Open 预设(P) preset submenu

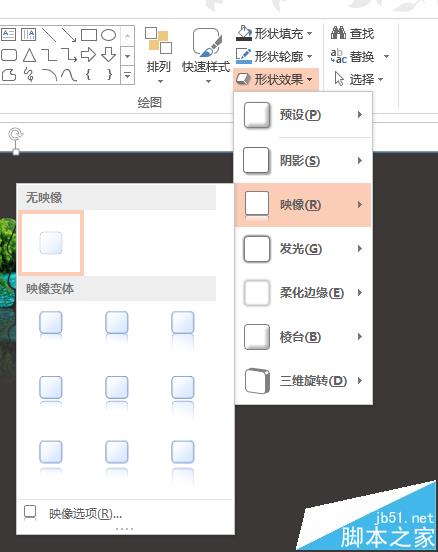coord(303,115)
